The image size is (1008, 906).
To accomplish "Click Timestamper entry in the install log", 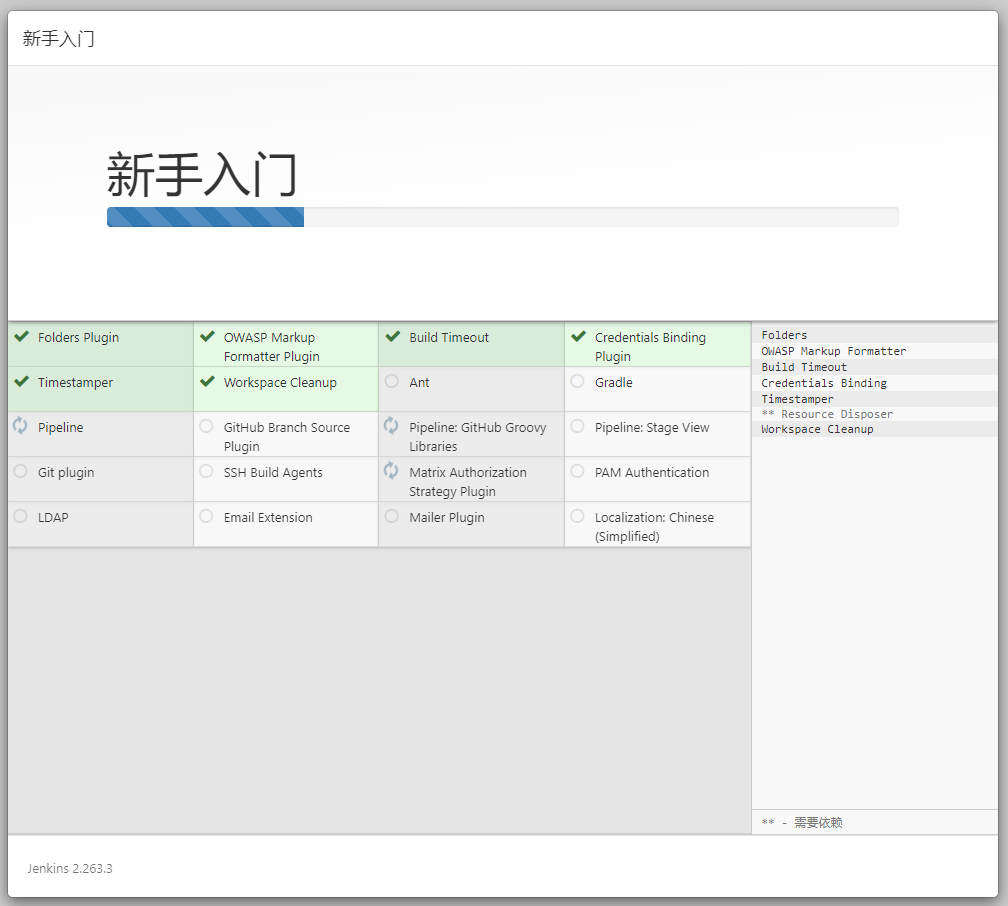I will 797,399.
